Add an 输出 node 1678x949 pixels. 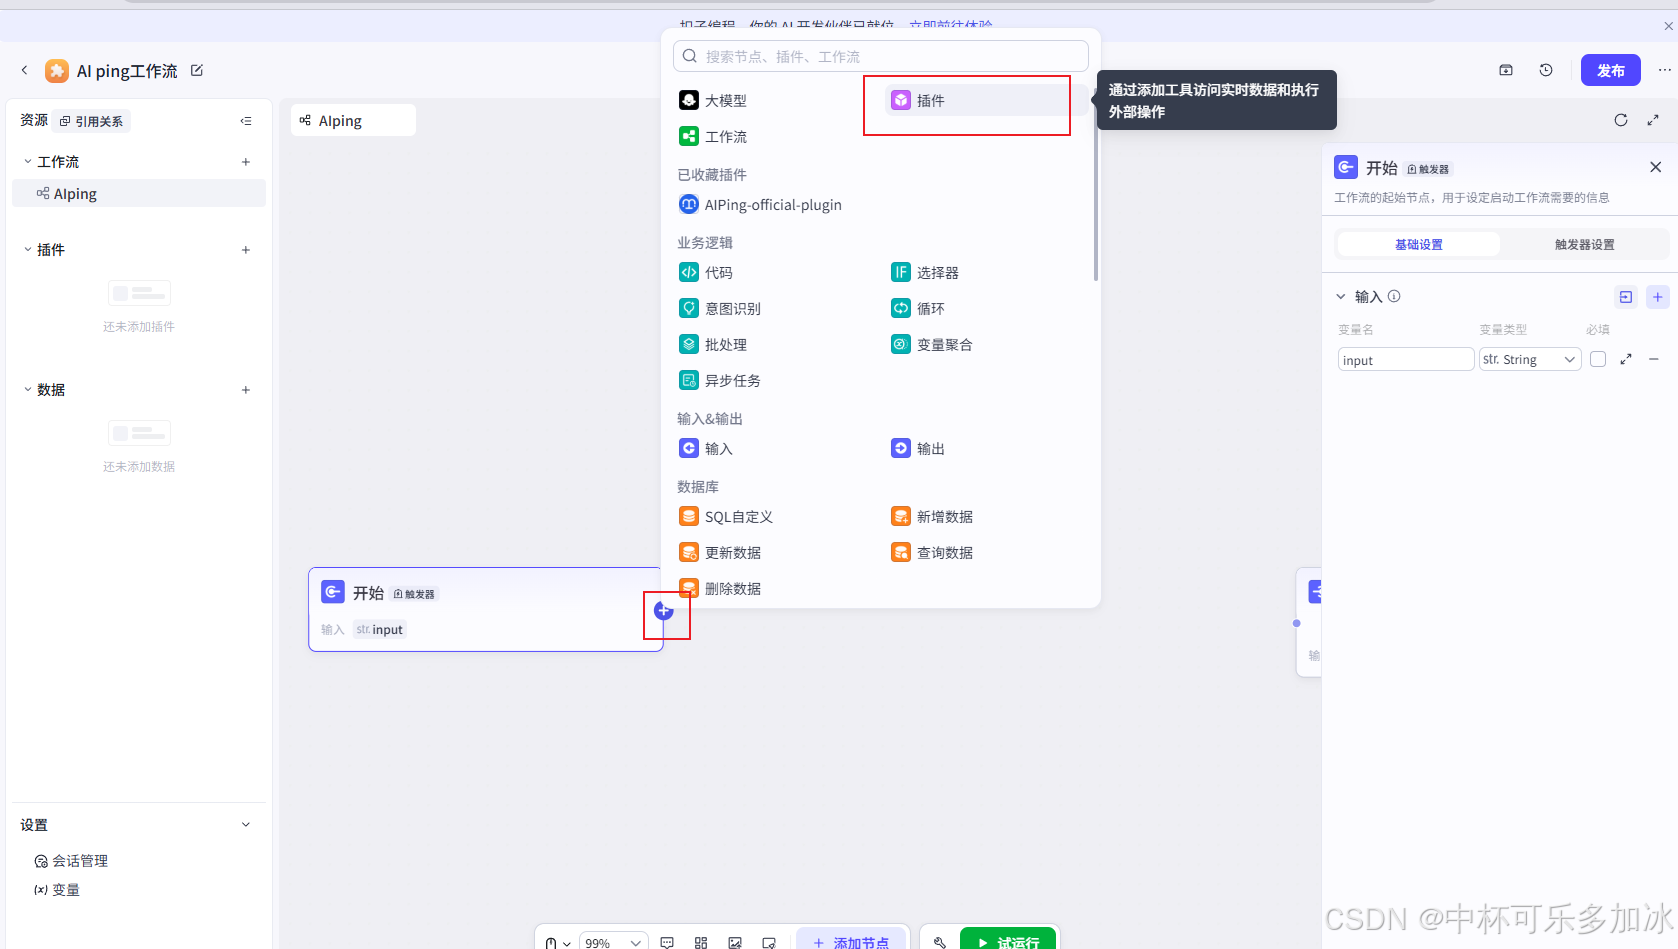pos(918,448)
